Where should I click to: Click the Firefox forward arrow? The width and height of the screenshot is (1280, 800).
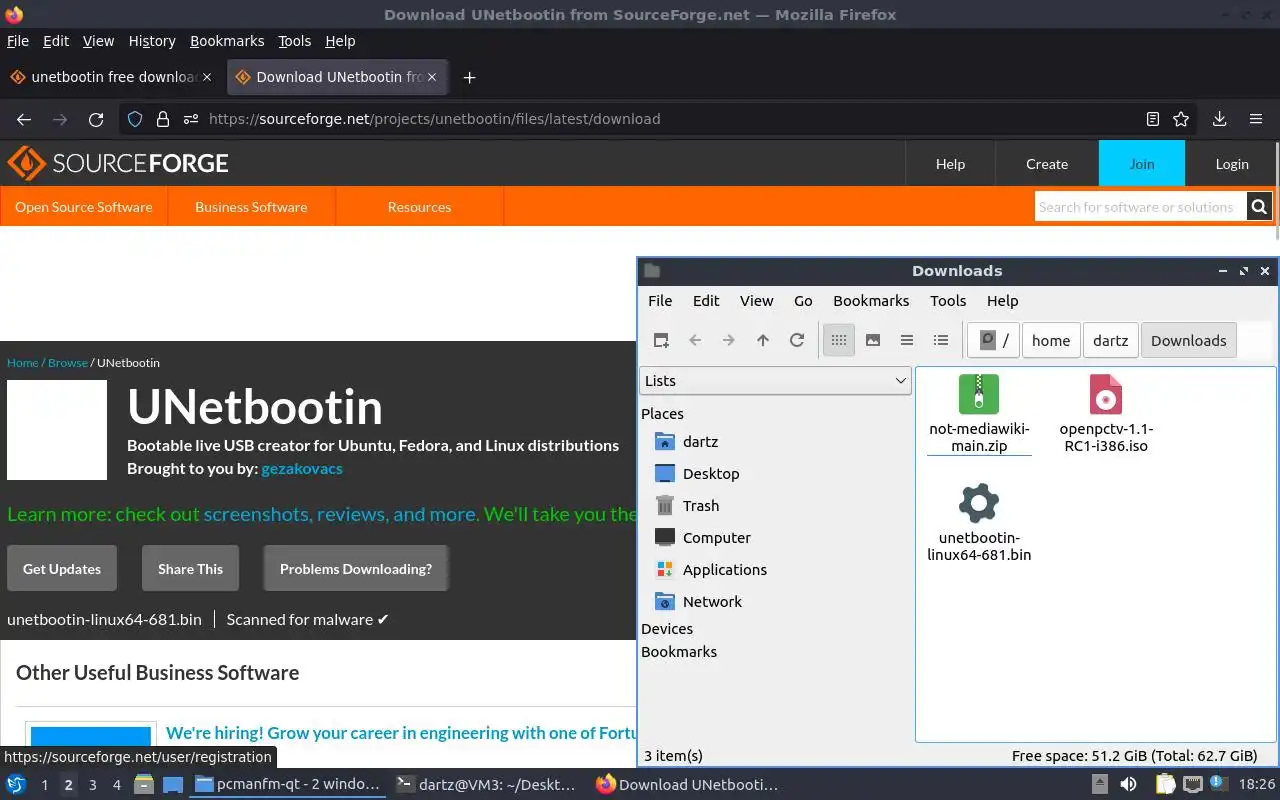pos(60,119)
